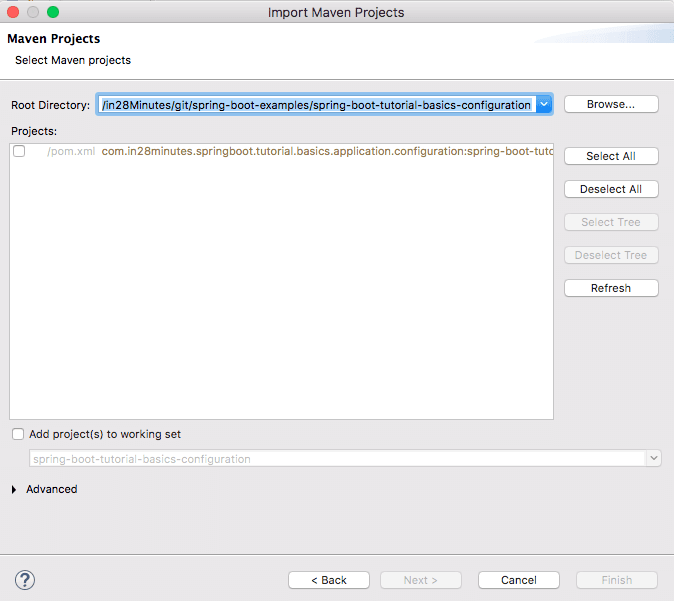
Task: Focus the Root Directory path field
Action: click(x=316, y=104)
